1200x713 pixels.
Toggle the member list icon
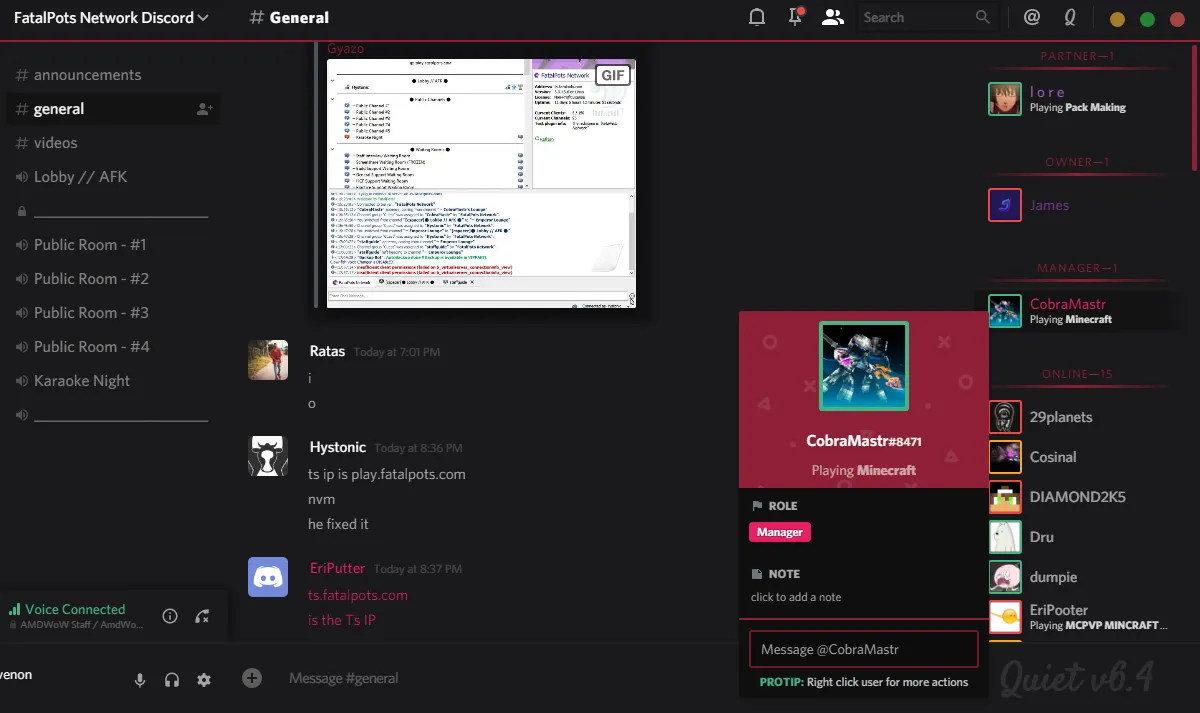point(832,17)
